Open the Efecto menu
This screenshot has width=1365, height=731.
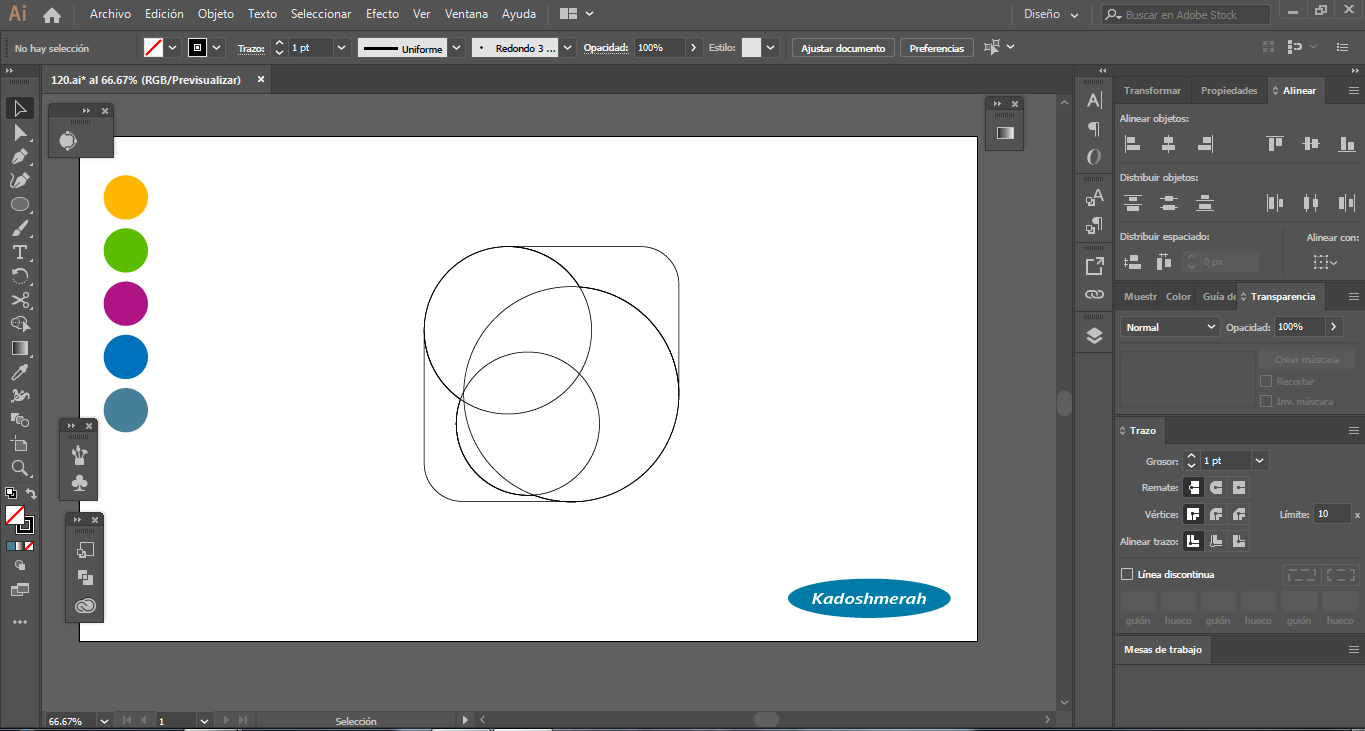382,14
